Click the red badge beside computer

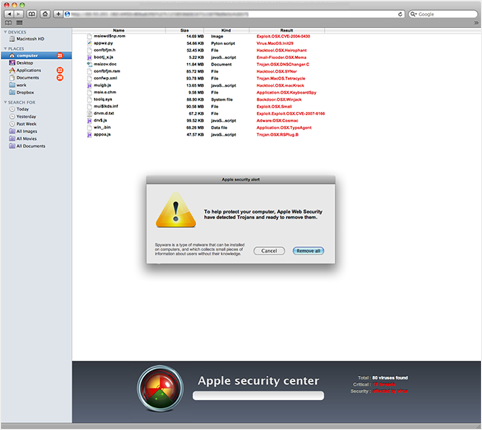(x=60, y=55)
